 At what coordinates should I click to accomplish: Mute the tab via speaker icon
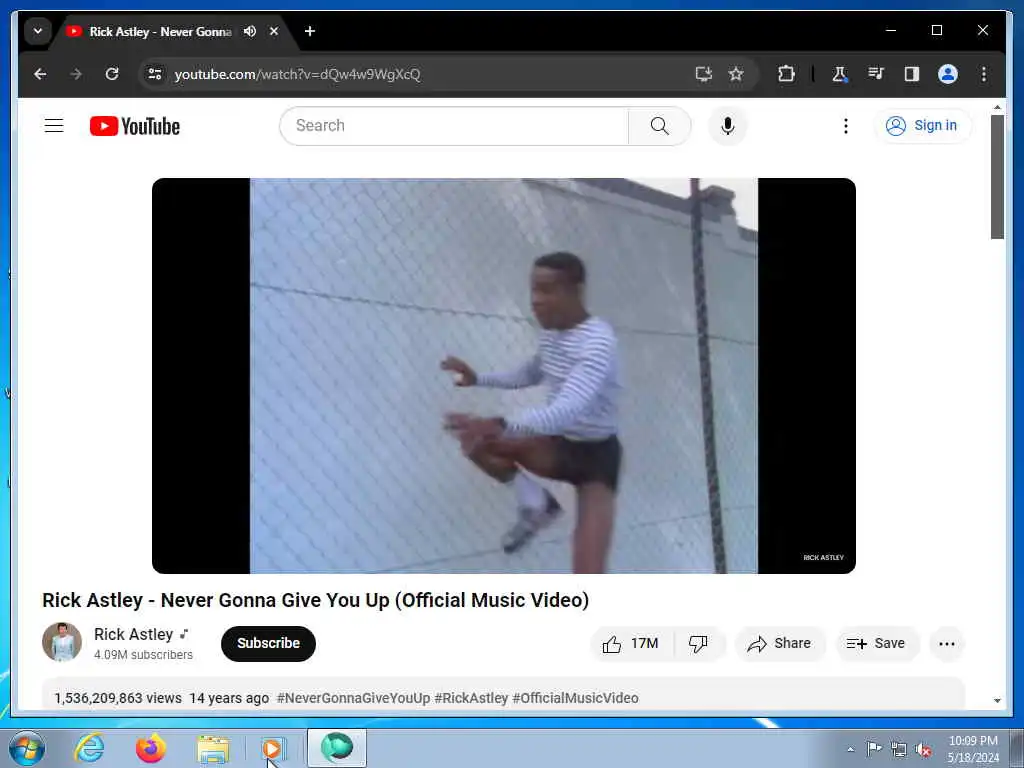[x=249, y=31]
